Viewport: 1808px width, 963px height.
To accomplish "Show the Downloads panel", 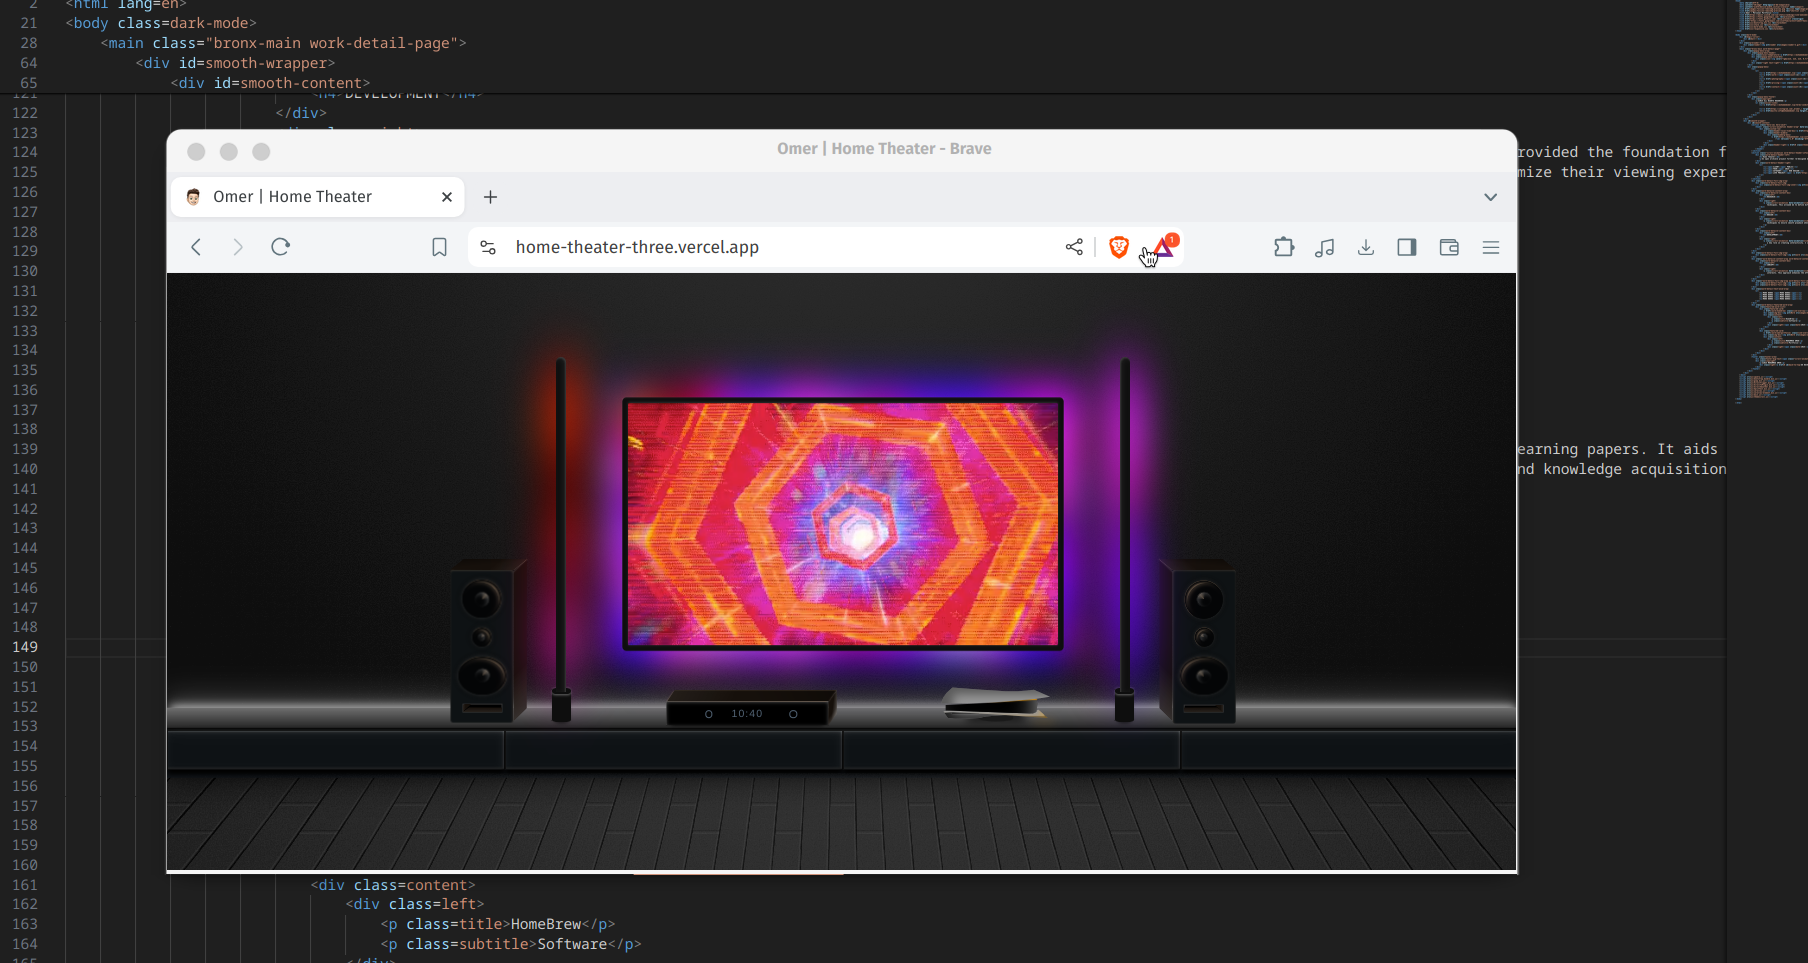I will click(x=1366, y=247).
